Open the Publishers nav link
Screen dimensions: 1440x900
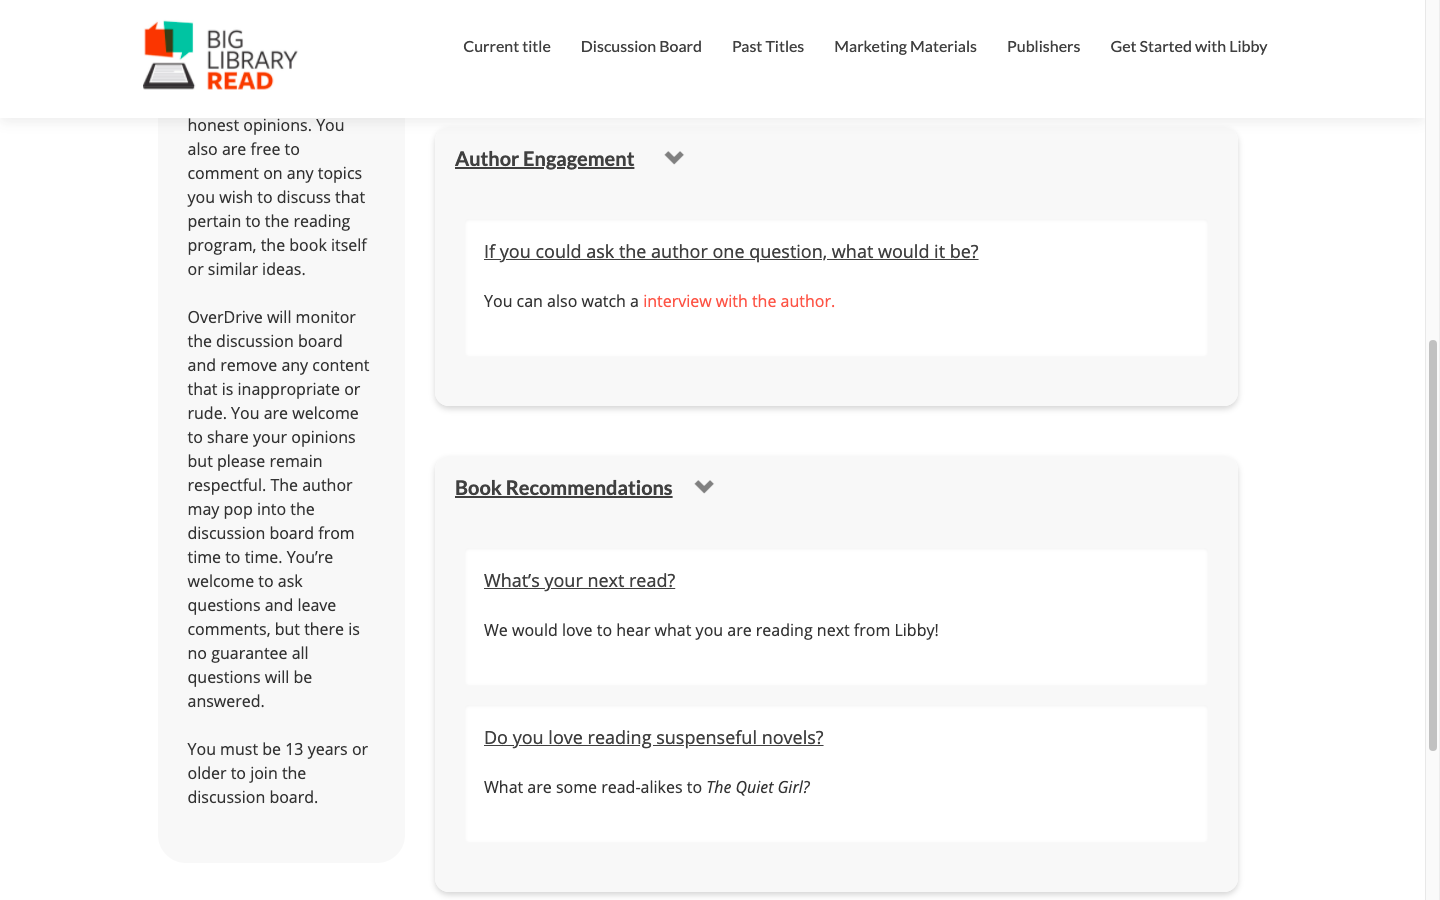point(1043,46)
